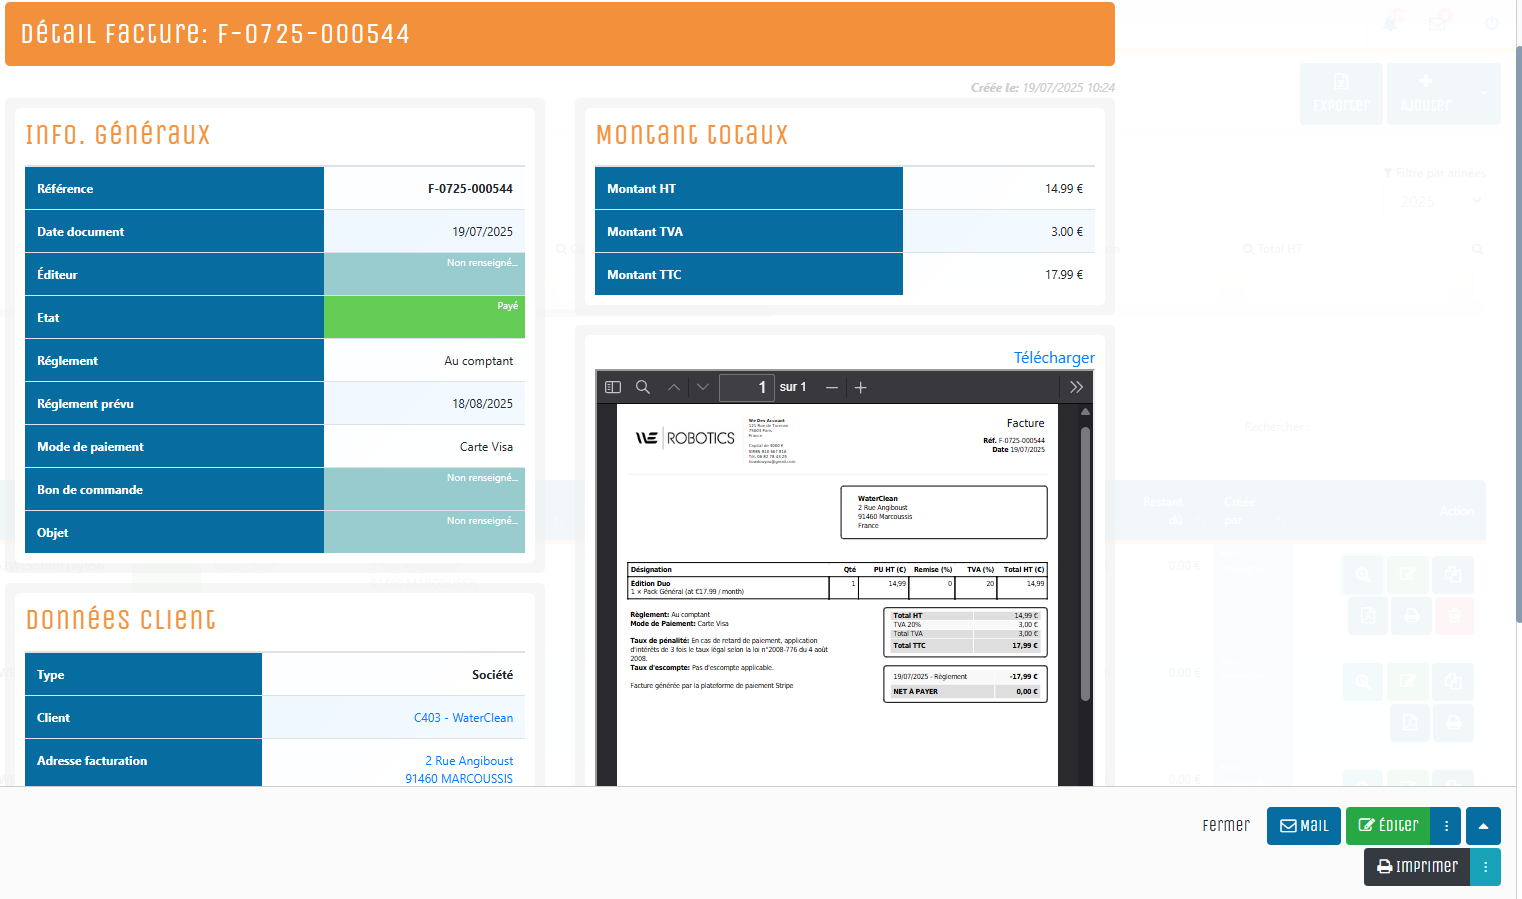The width and height of the screenshot is (1522, 899).
Task: Click the PDF preview vertical scrollbar
Action: coord(1085,560)
